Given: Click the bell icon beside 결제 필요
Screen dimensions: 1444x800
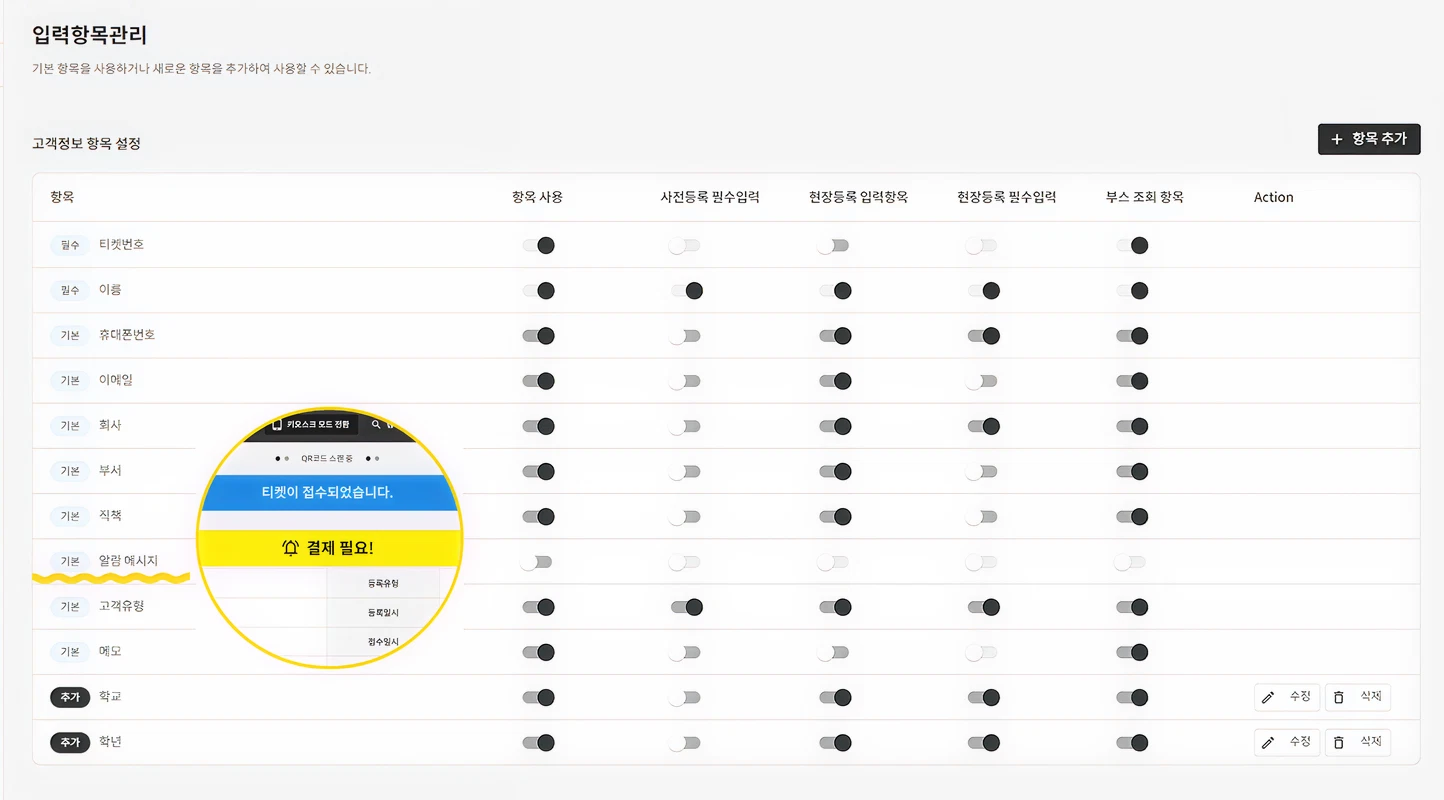Looking at the screenshot, I should coord(290,548).
